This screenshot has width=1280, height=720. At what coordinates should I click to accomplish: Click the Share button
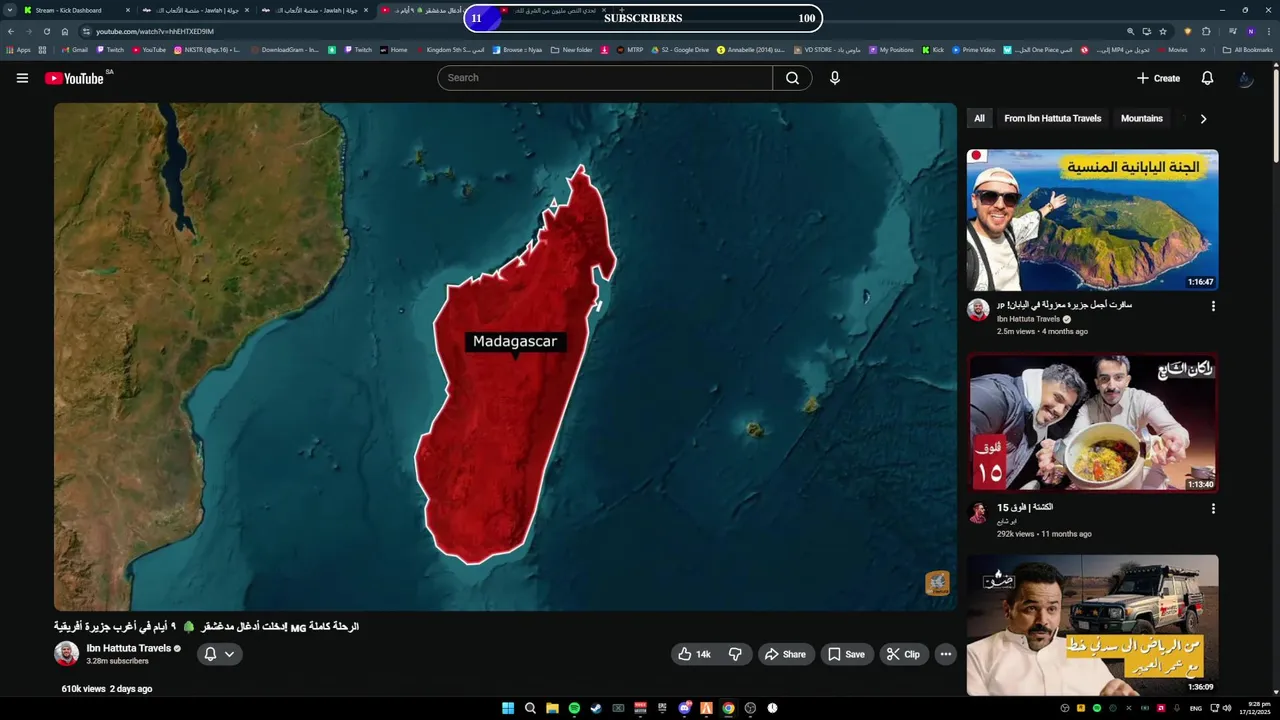[785, 654]
